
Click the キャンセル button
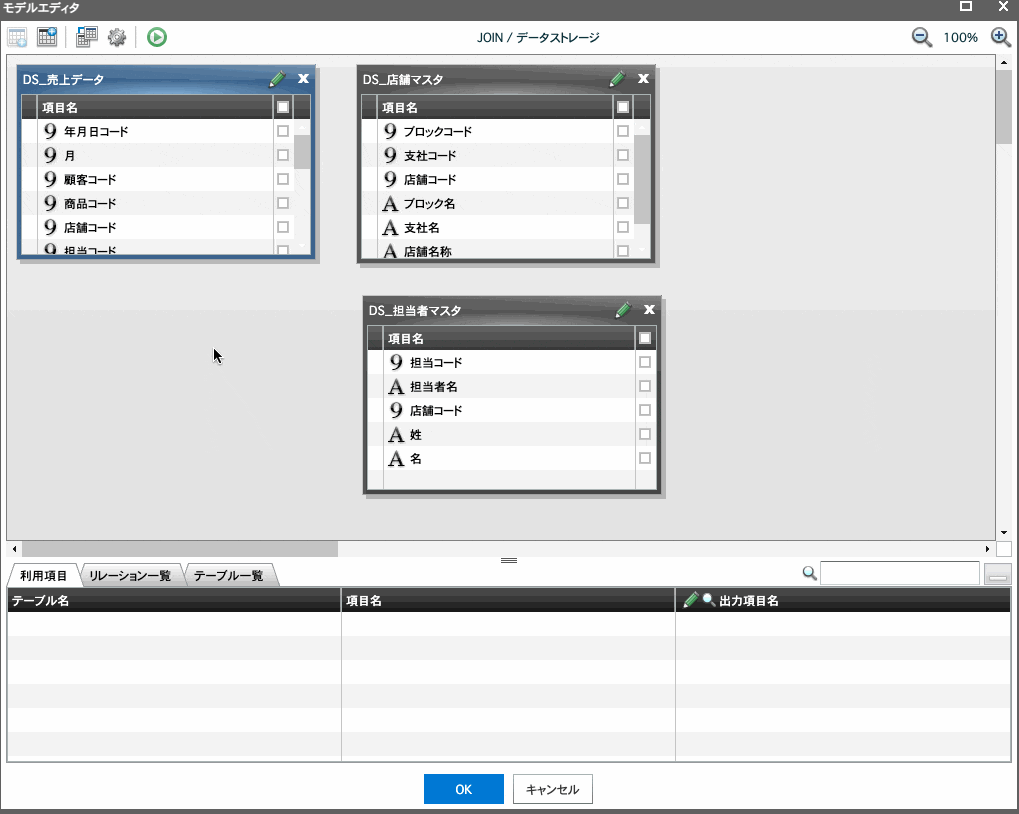click(x=552, y=789)
